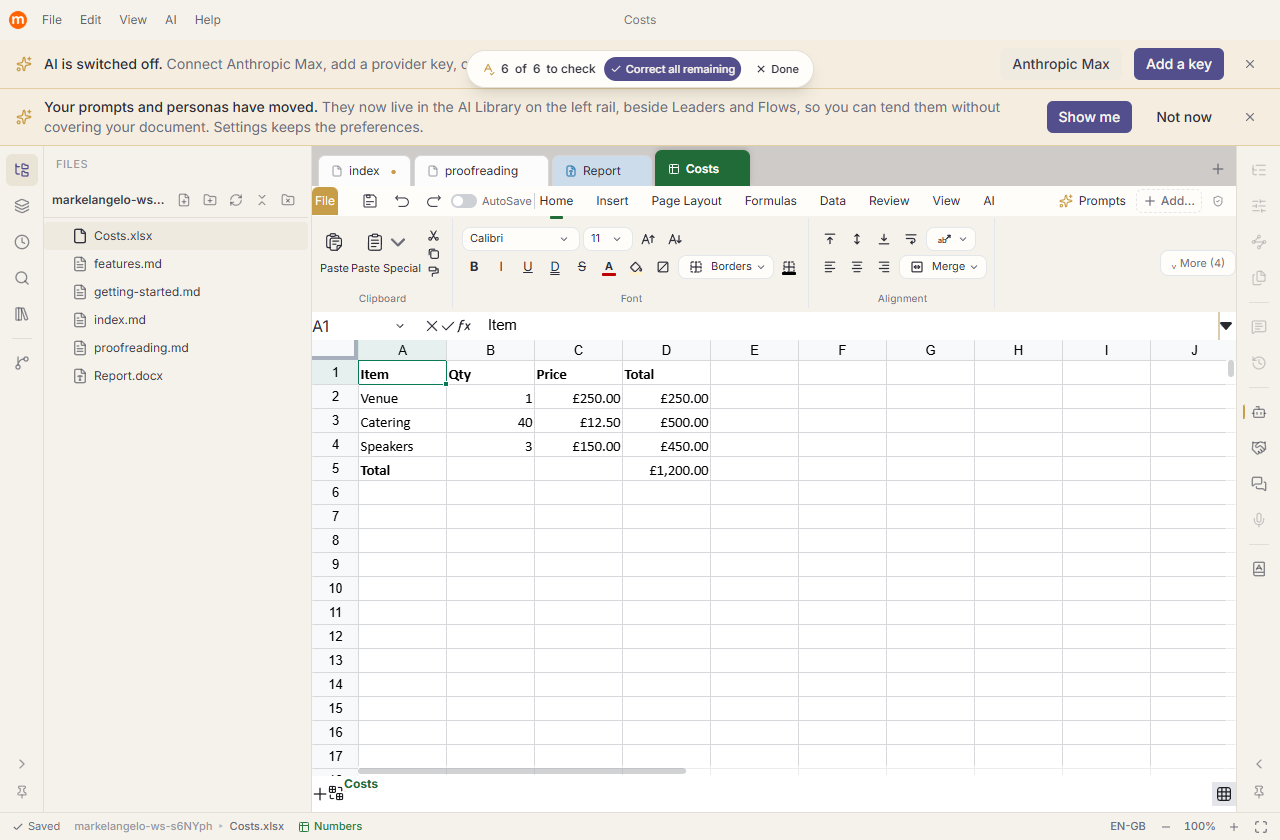This screenshot has height=840, width=1280.
Task: Click the Anthropic Max button
Action: coord(1061,64)
